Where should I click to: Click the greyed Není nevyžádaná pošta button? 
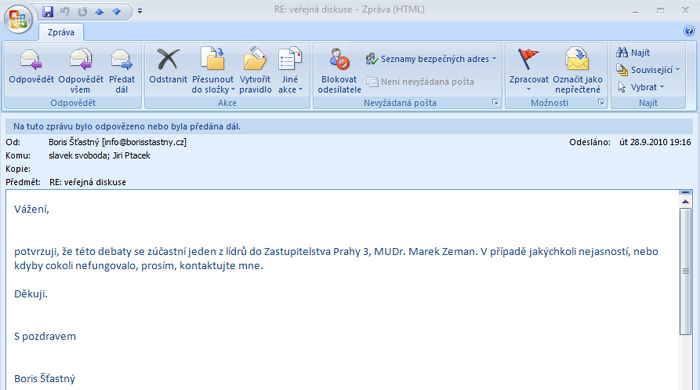pyautogui.click(x=420, y=82)
